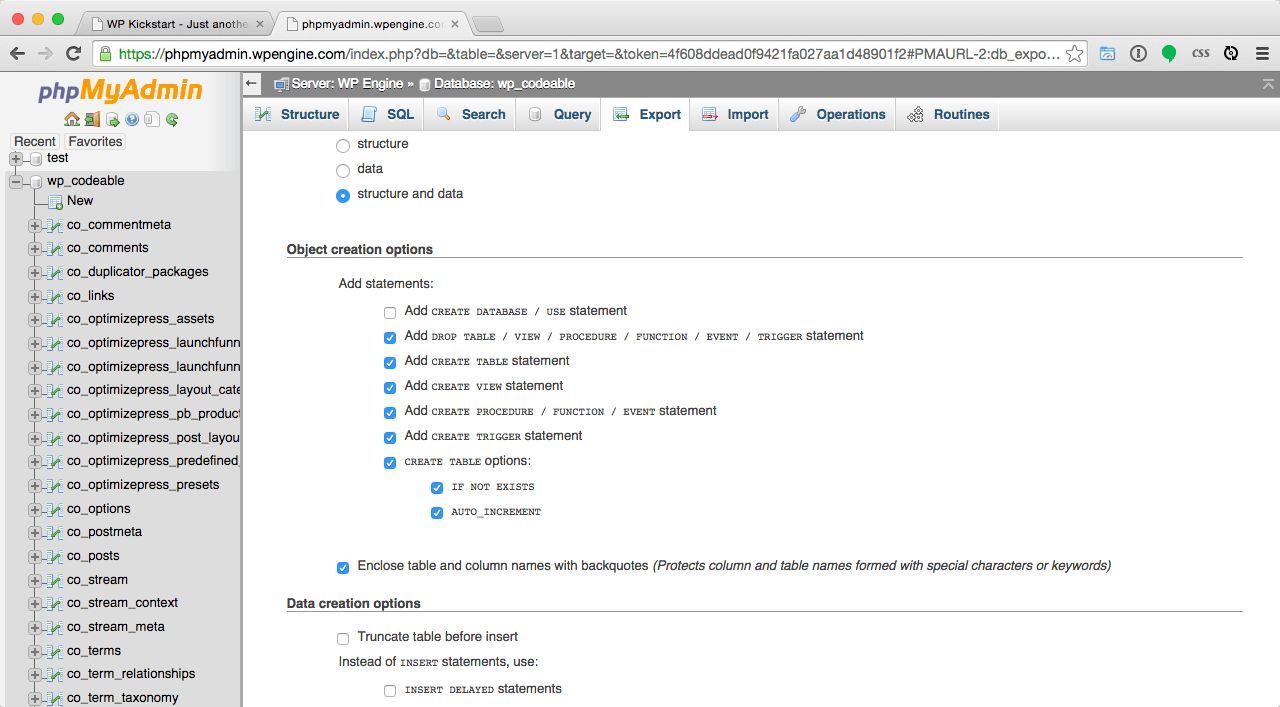The image size is (1280, 707).
Task: Click Database: wp_codeable breadcrumb link
Action: point(504,84)
